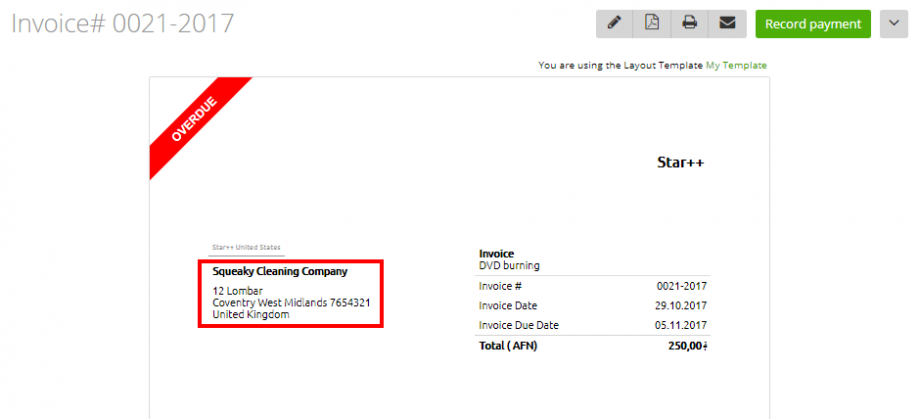The image size is (920, 419).
Task: Click the DVD burning invoice subject
Action: [x=509, y=266]
